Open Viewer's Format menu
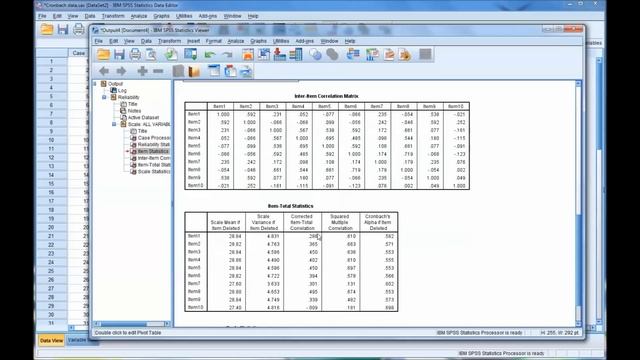Viewport: 640px width, 360px height. coord(213,41)
